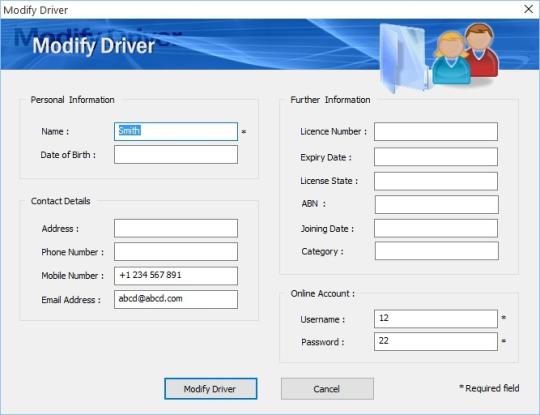
Task: Focus the Joining Date field
Action: click(436, 228)
